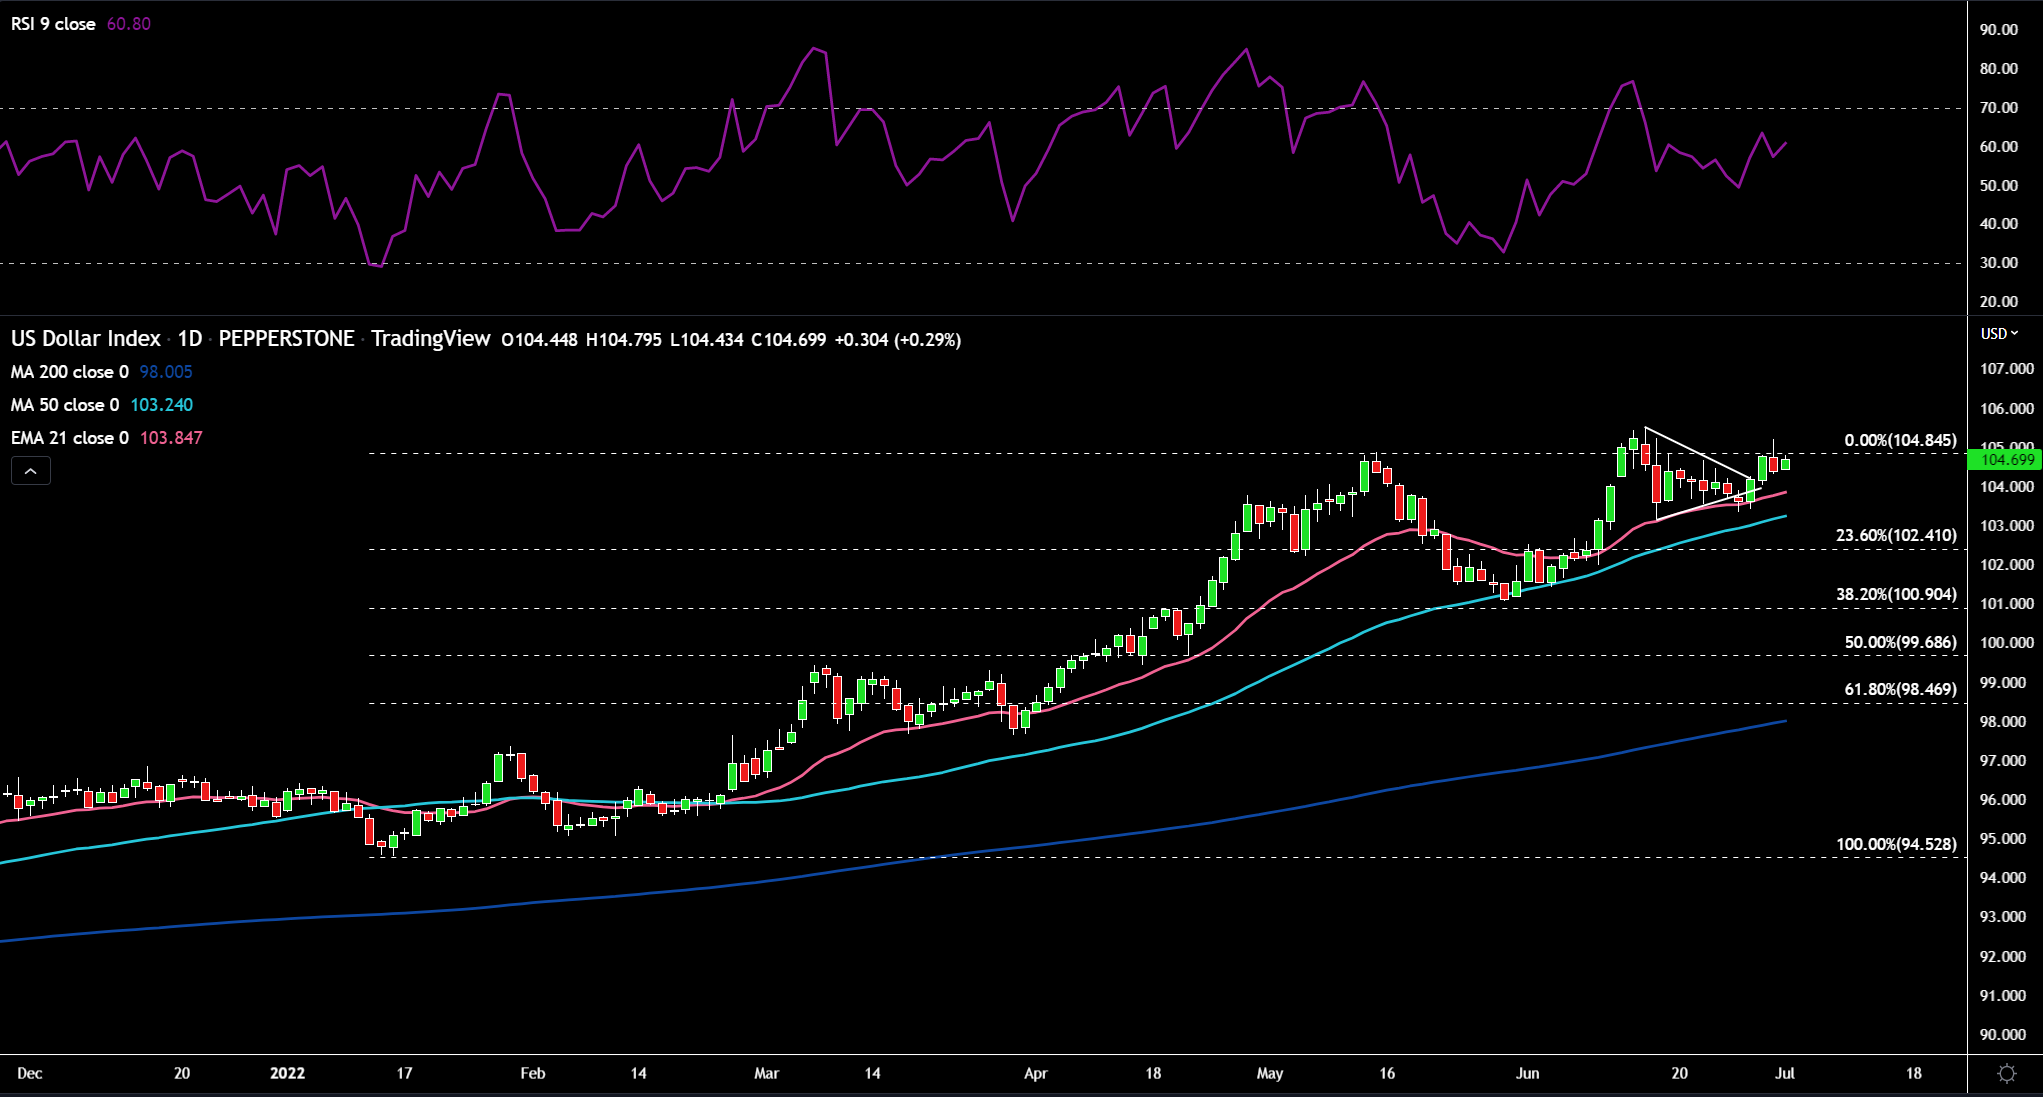Screen dimensions: 2043x1097
Task: Select the 50.00%(99.686) Fibonacci level label
Action: [x=1900, y=642]
